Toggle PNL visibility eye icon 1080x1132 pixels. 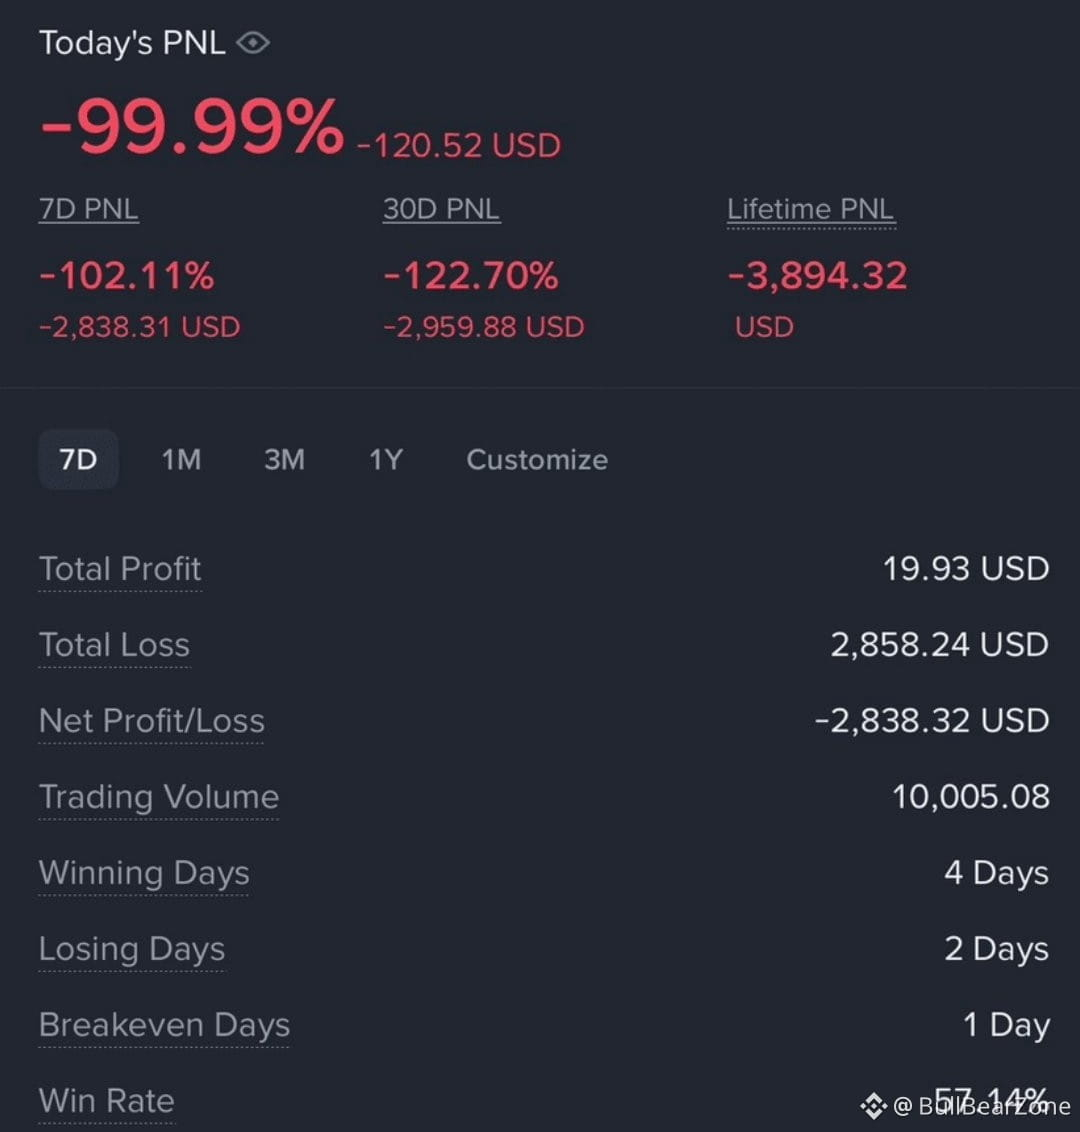(253, 43)
